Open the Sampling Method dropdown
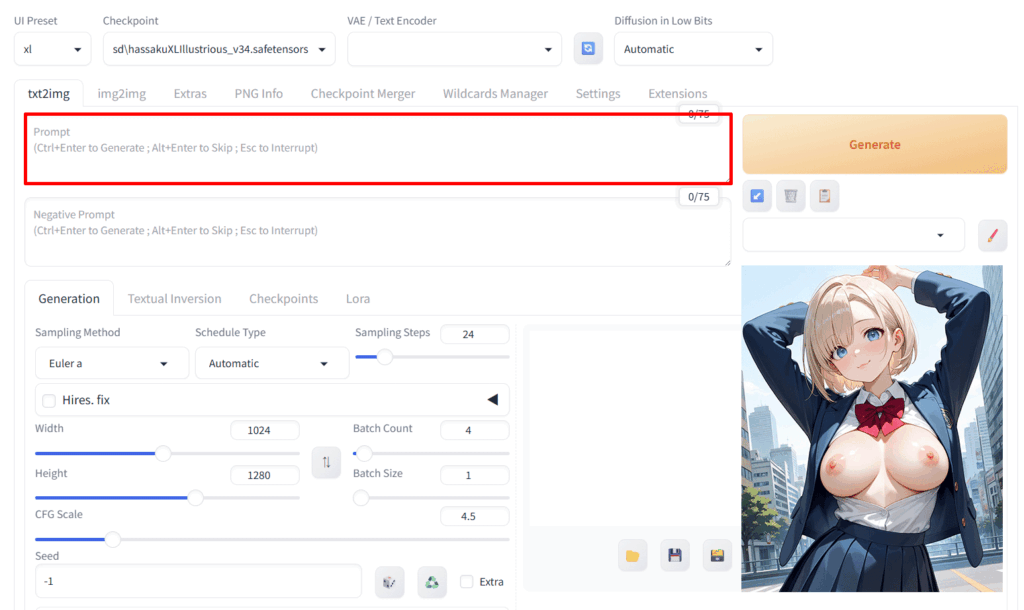1024x610 pixels. click(111, 363)
